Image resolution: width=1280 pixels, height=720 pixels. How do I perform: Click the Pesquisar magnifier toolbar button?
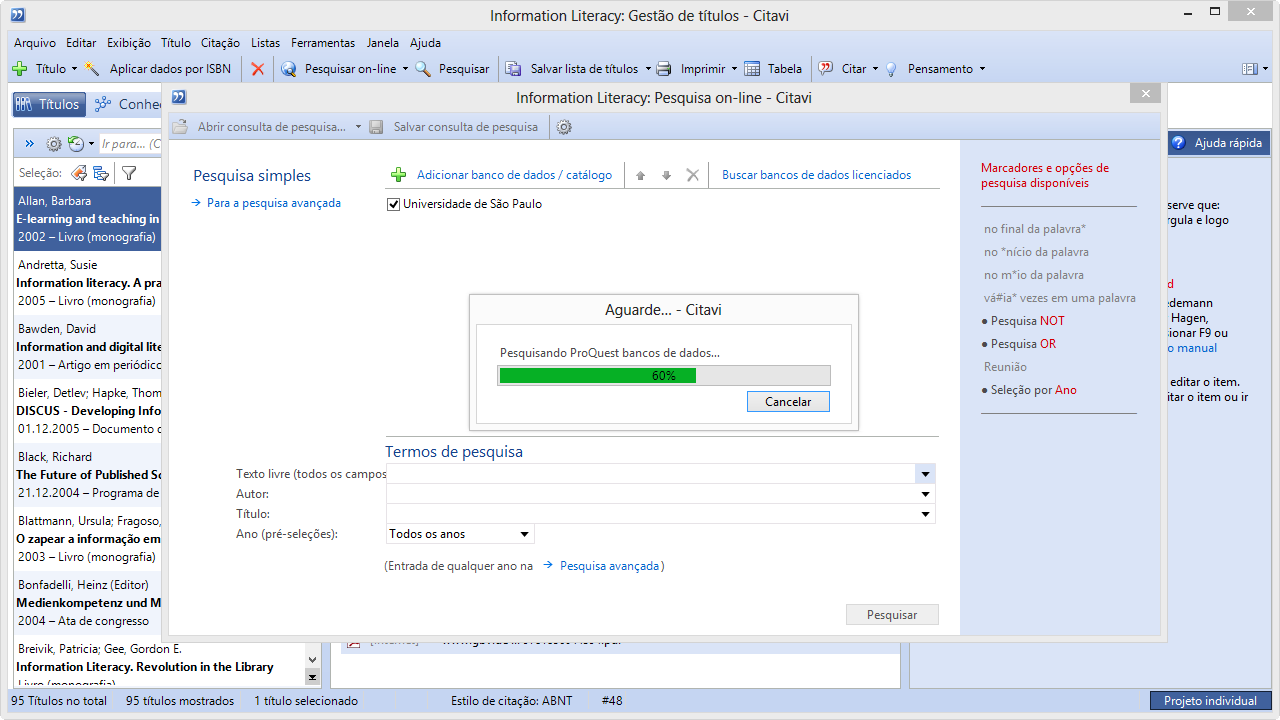(x=453, y=69)
